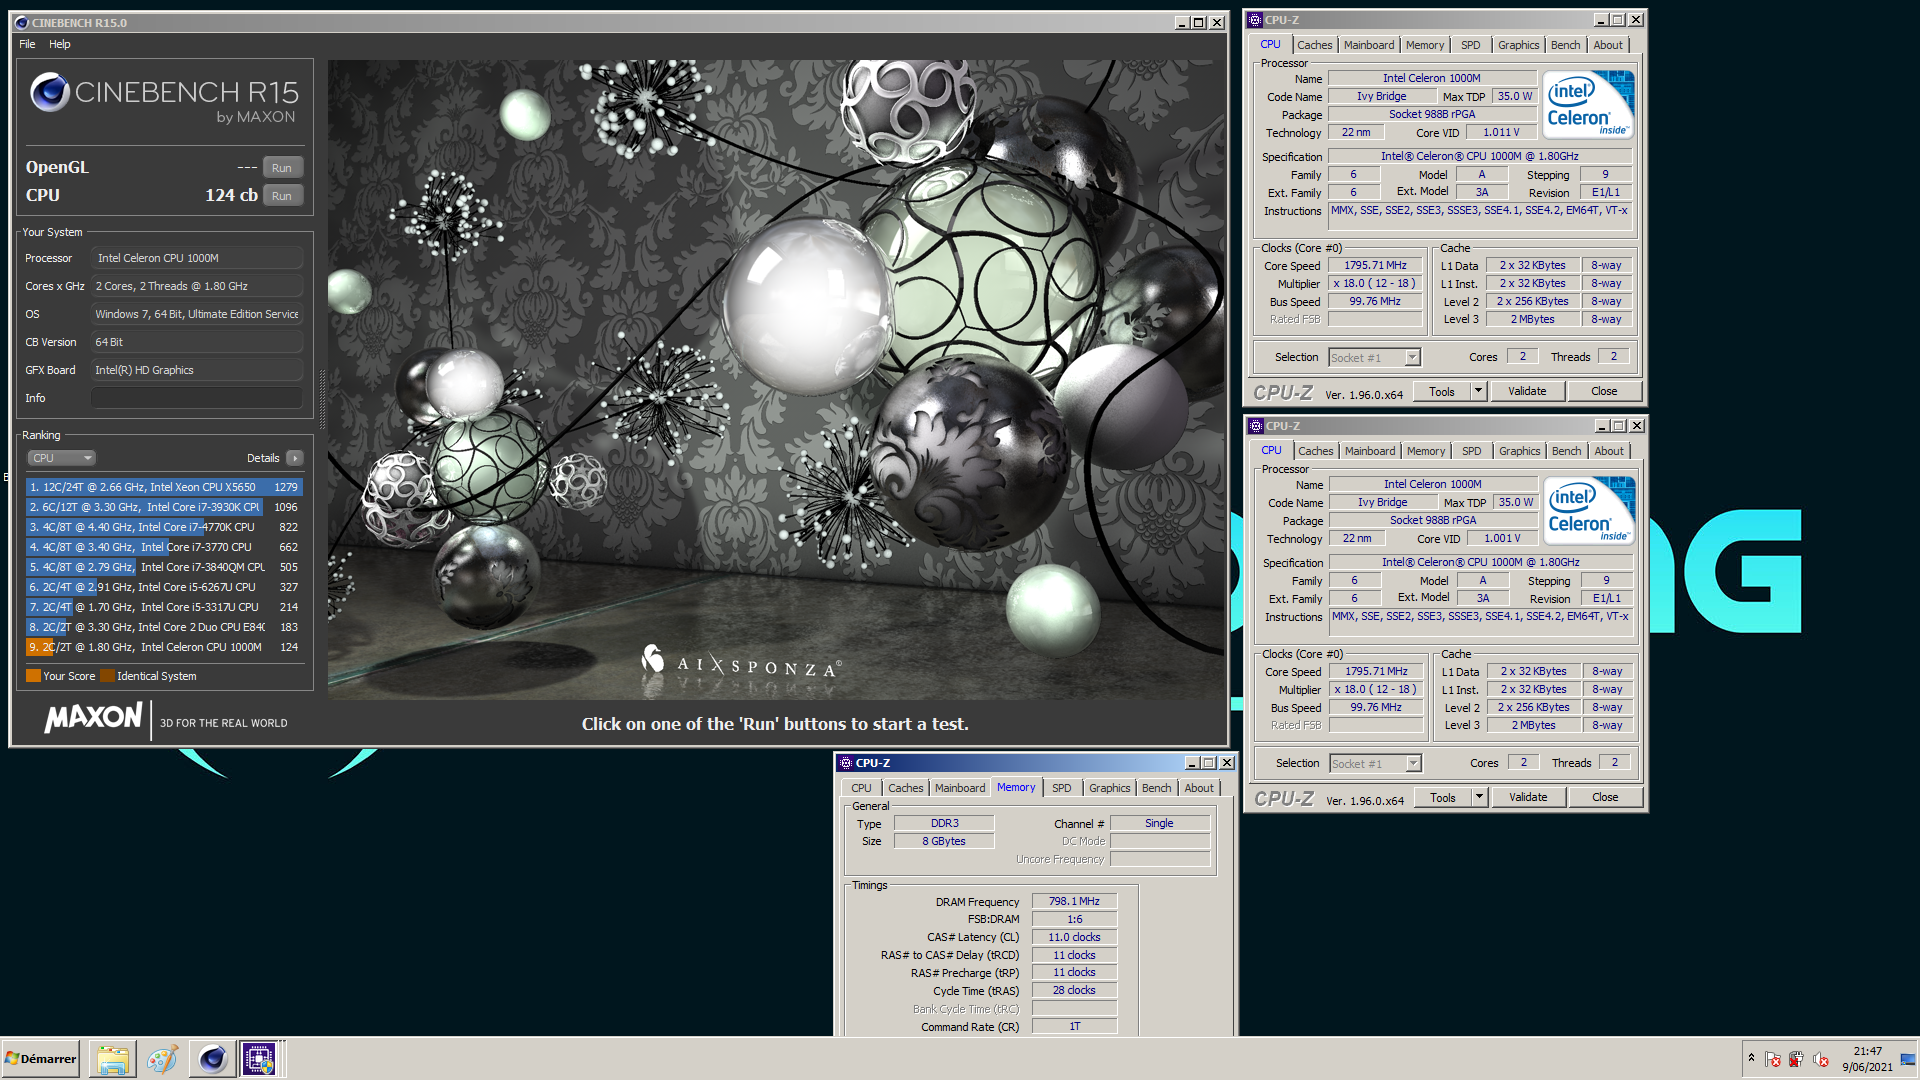
Task: Open Socket #1 dropdown in top CPU-Z window
Action: 1374,358
